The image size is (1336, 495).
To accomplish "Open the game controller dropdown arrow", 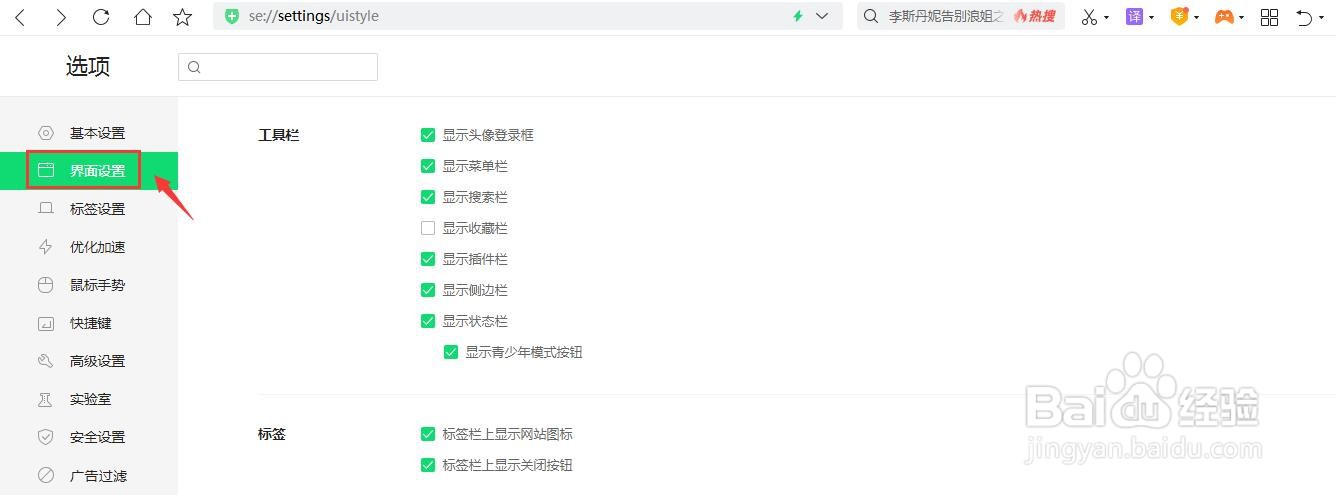I will click(x=1242, y=18).
